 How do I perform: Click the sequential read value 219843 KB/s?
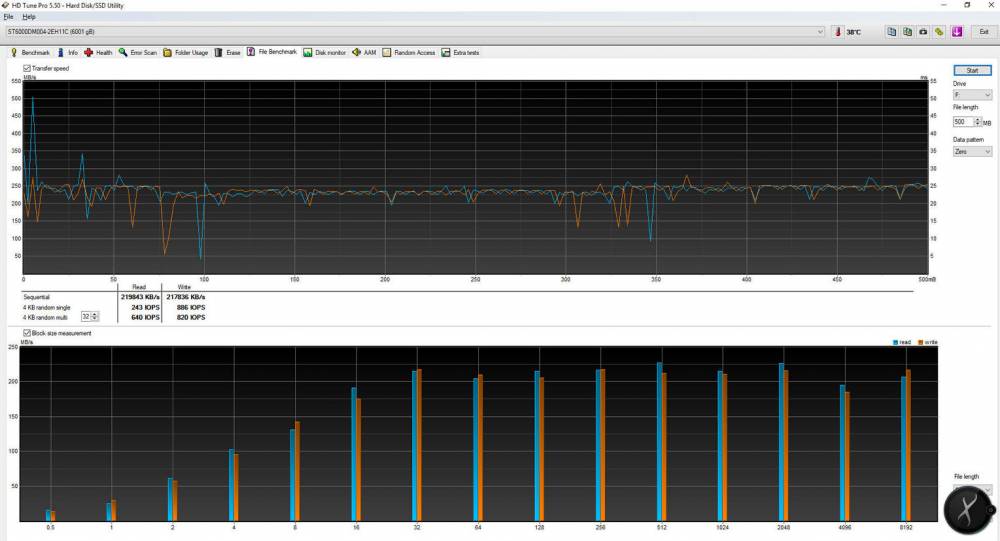click(x=140, y=297)
